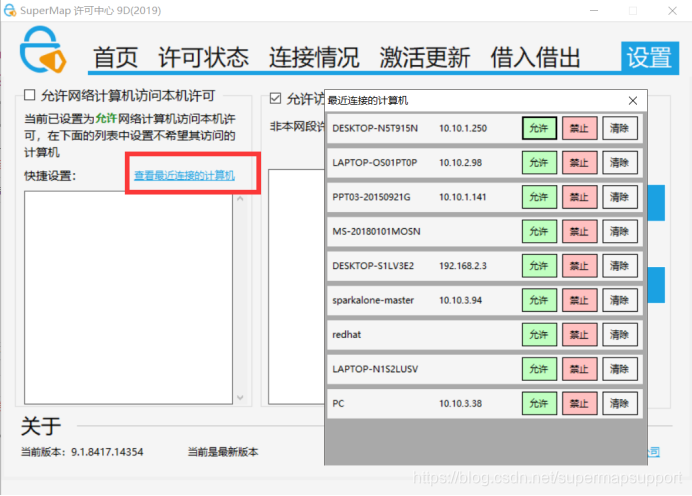Select the DESKTOP-N5T915N computer name
Screen dimensions: 692x496
(375, 128)
